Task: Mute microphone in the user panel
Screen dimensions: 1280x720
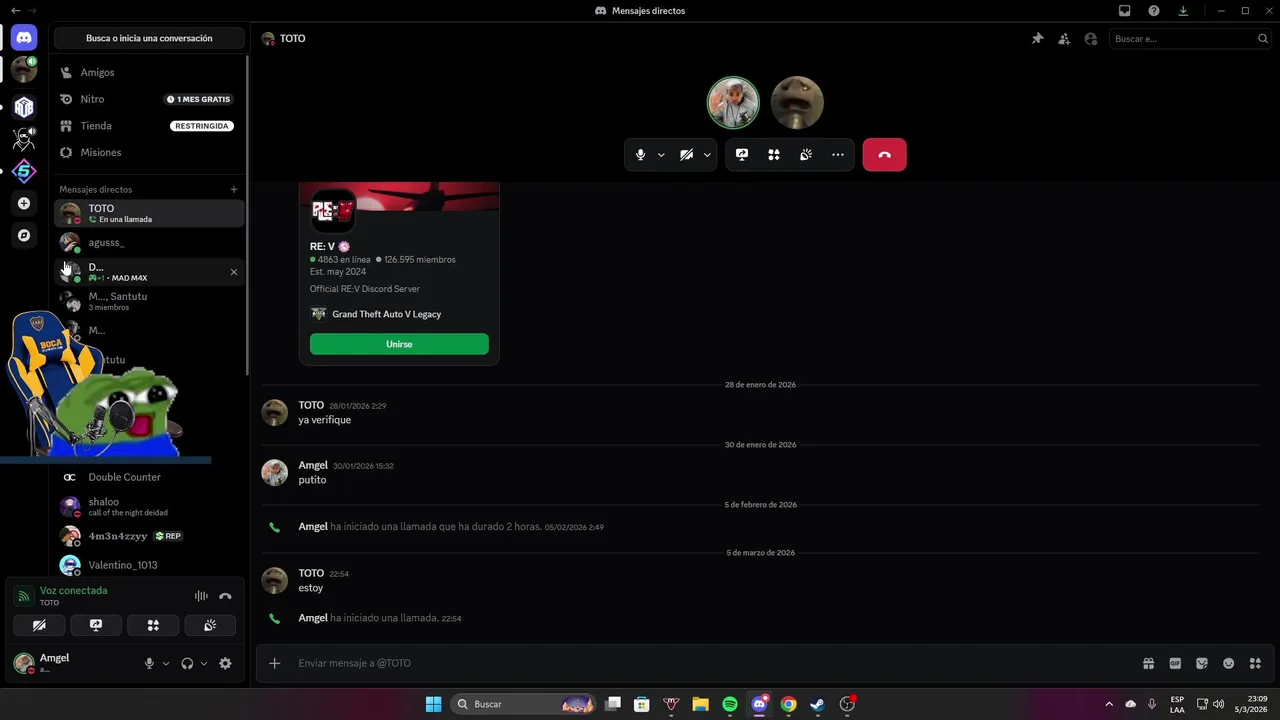Action: 149,663
